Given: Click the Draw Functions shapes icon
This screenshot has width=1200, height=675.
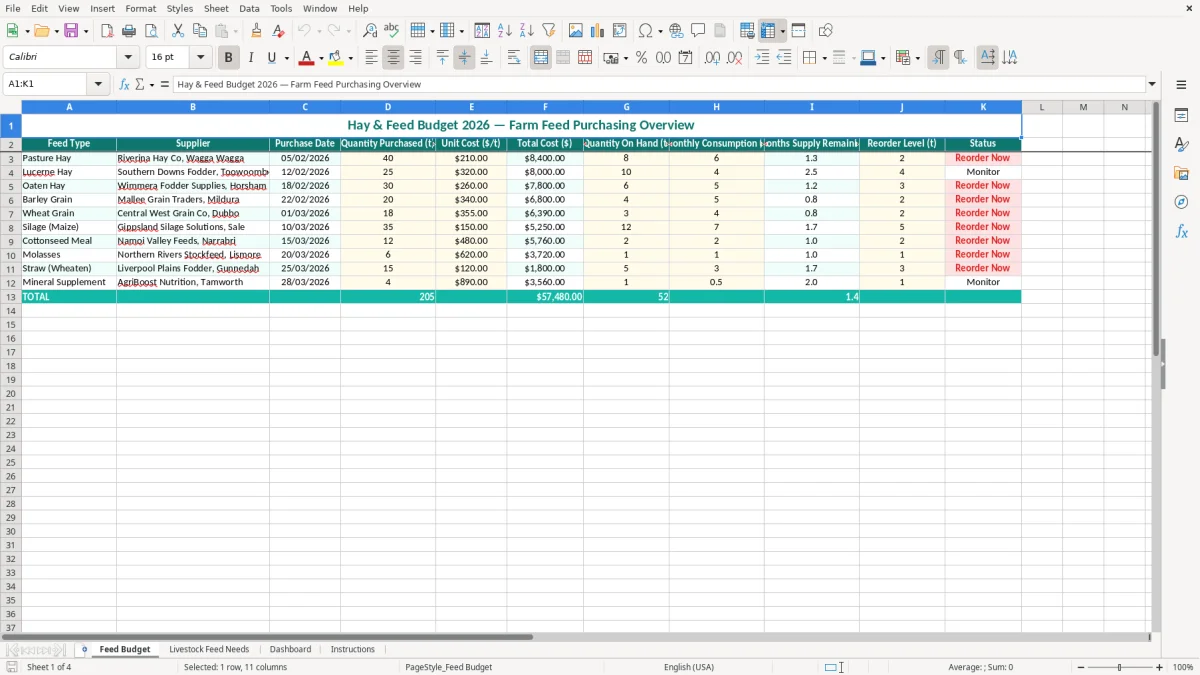Looking at the screenshot, I should click(x=826, y=31).
